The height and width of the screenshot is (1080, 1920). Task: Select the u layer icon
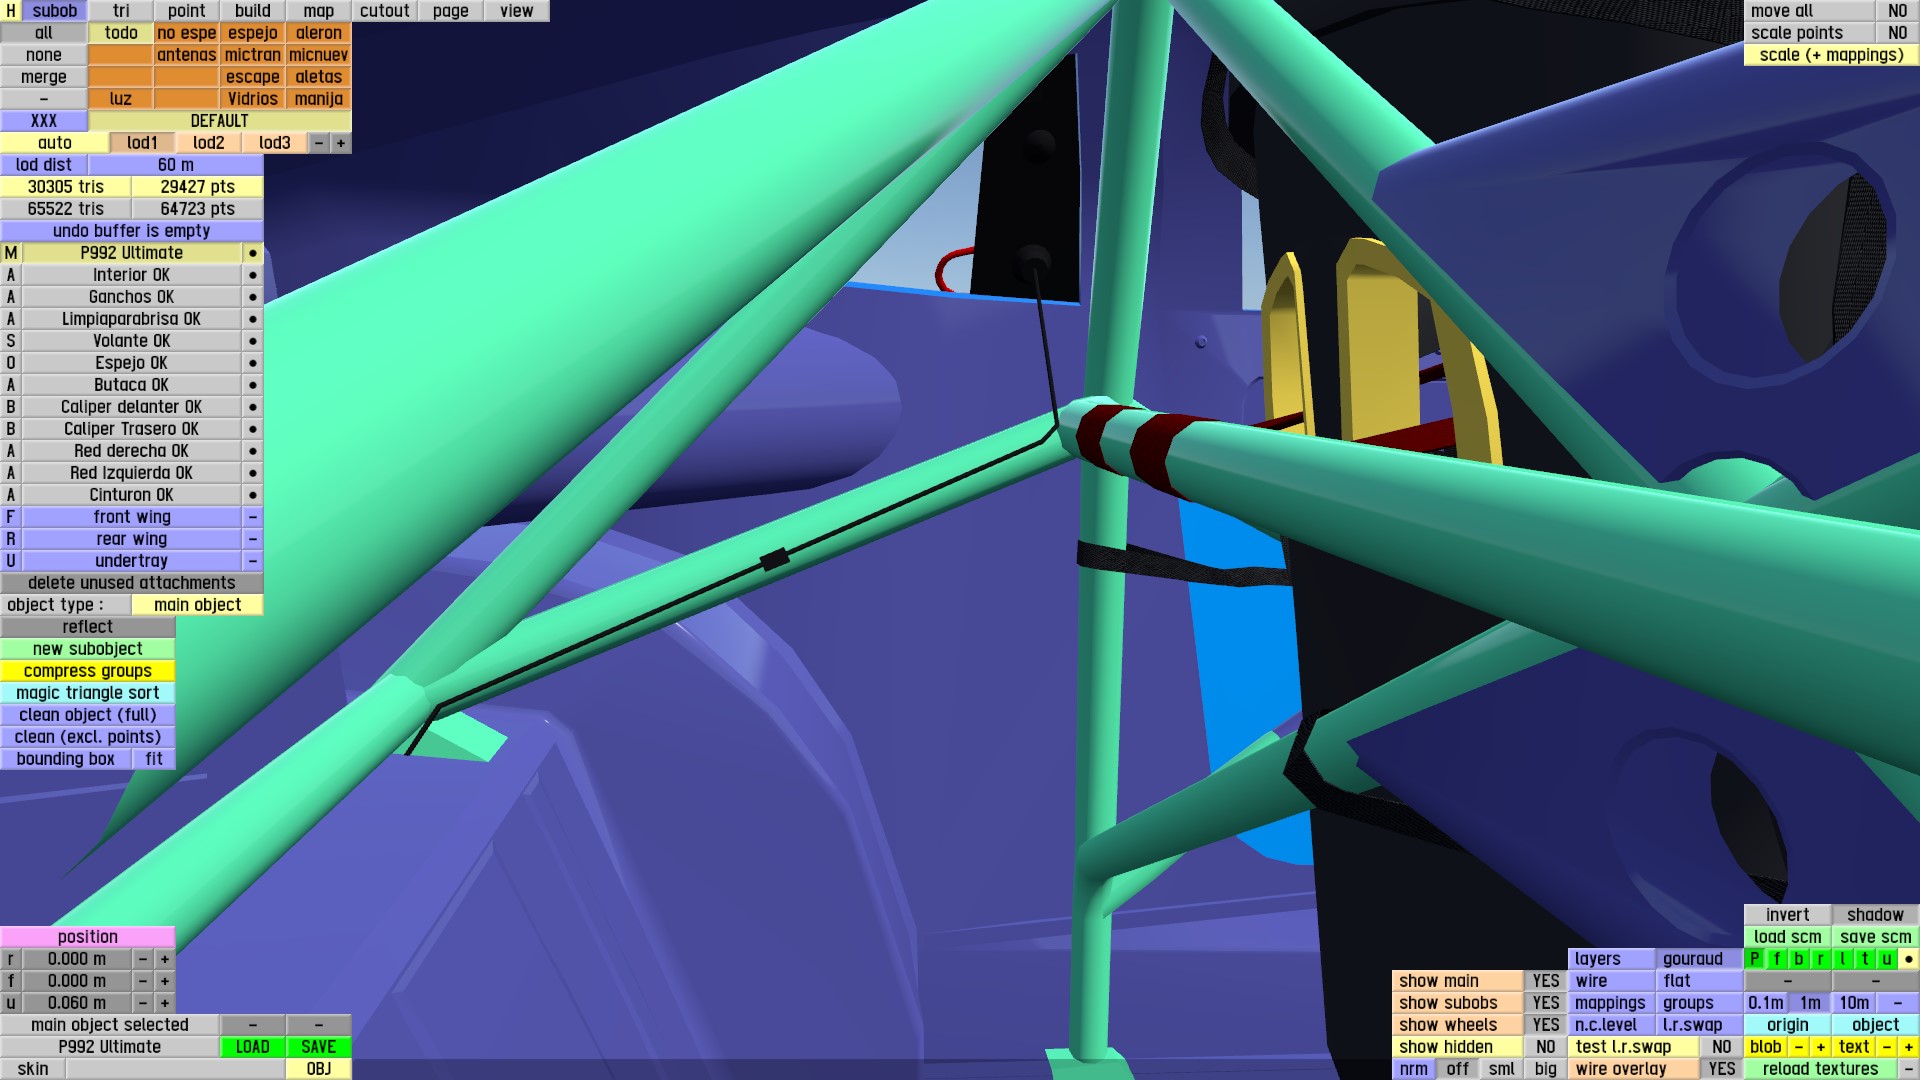[1886, 959]
